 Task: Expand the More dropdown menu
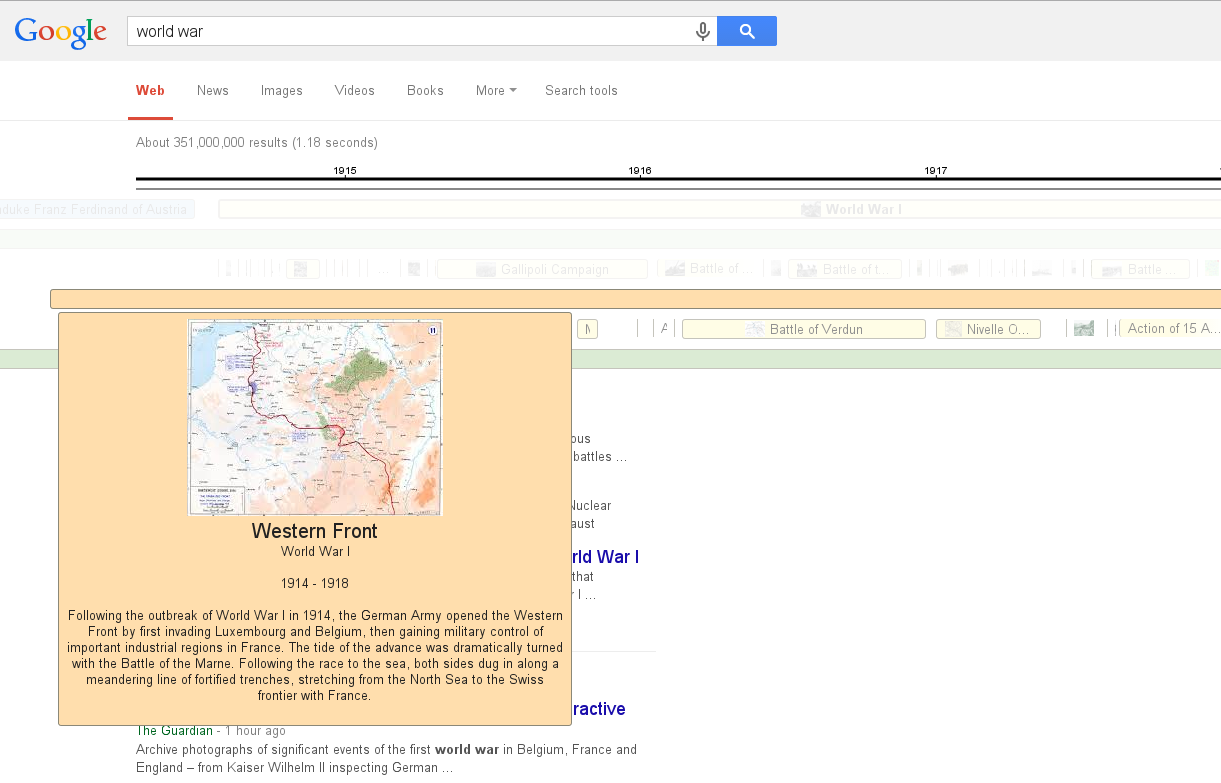[496, 90]
